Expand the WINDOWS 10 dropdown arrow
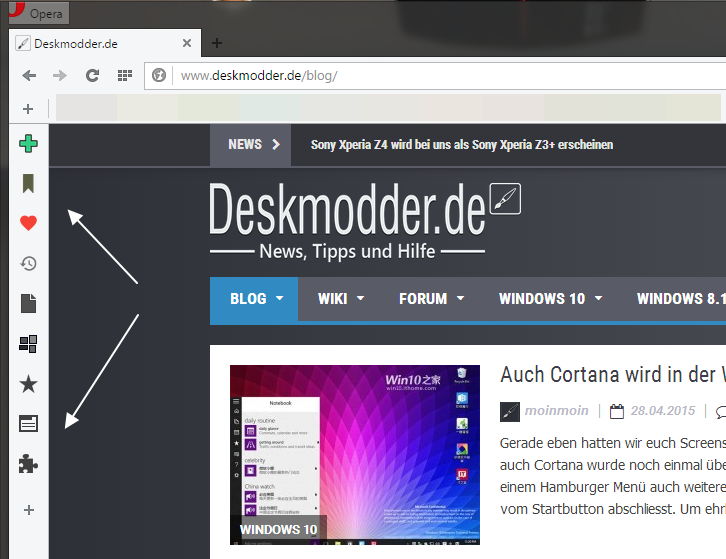 [599, 298]
